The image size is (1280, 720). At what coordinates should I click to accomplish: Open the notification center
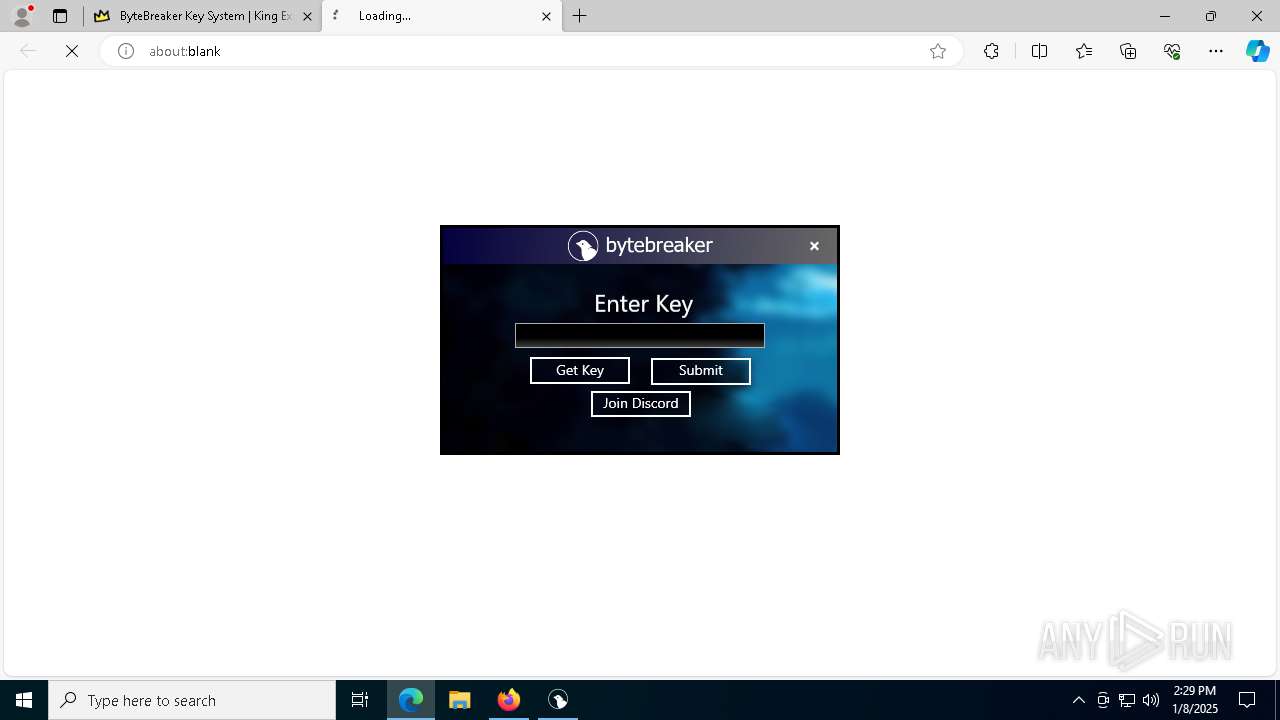click(x=1248, y=700)
